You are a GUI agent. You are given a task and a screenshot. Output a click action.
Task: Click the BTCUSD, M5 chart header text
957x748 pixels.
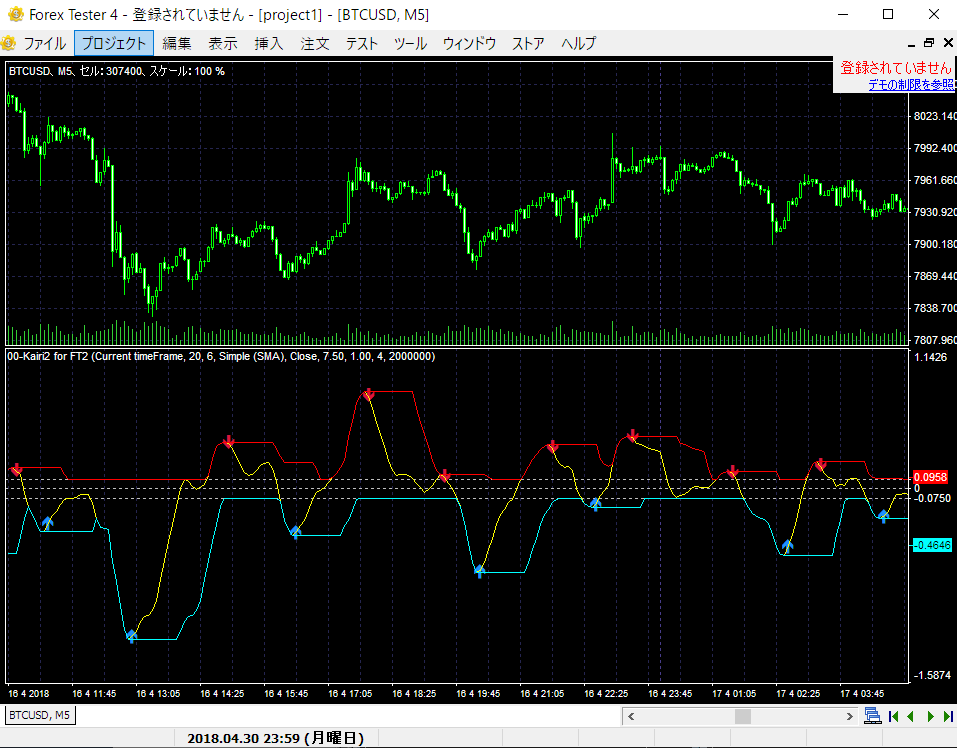pos(117,71)
